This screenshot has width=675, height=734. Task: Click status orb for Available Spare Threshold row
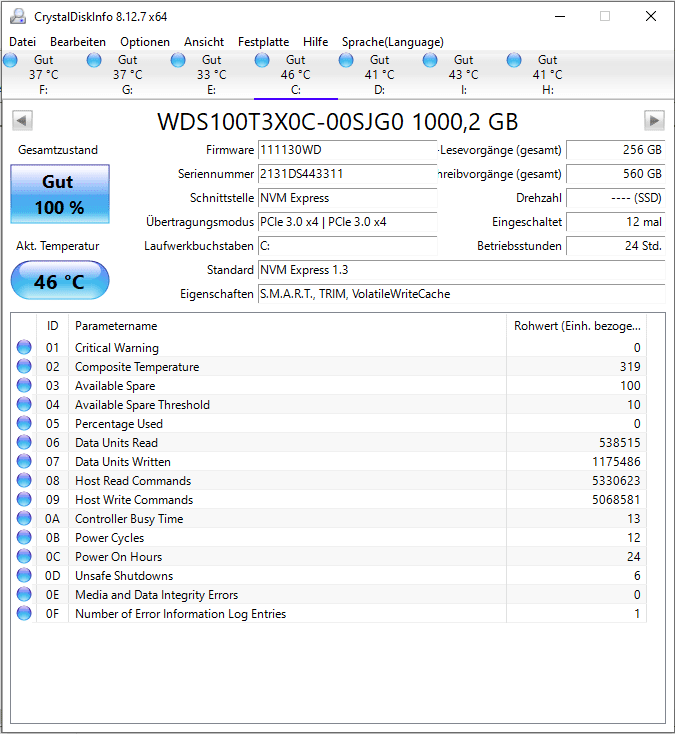point(24,404)
